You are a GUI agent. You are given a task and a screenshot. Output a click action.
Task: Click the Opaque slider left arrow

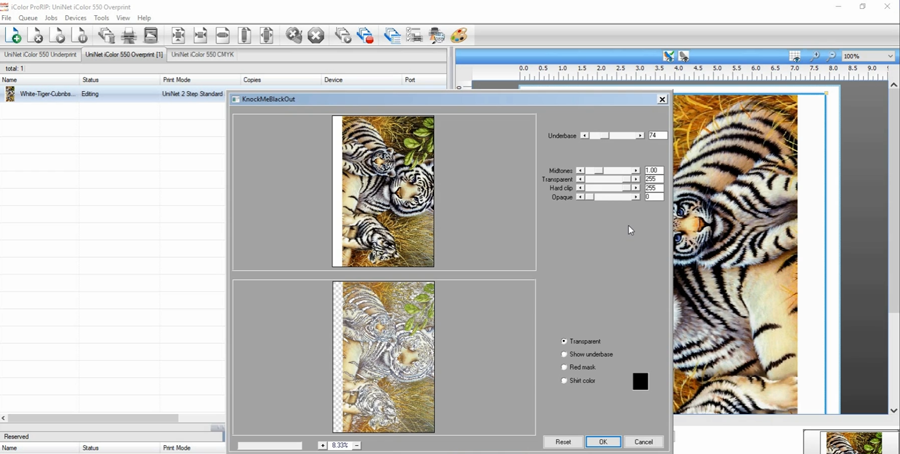(580, 197)
